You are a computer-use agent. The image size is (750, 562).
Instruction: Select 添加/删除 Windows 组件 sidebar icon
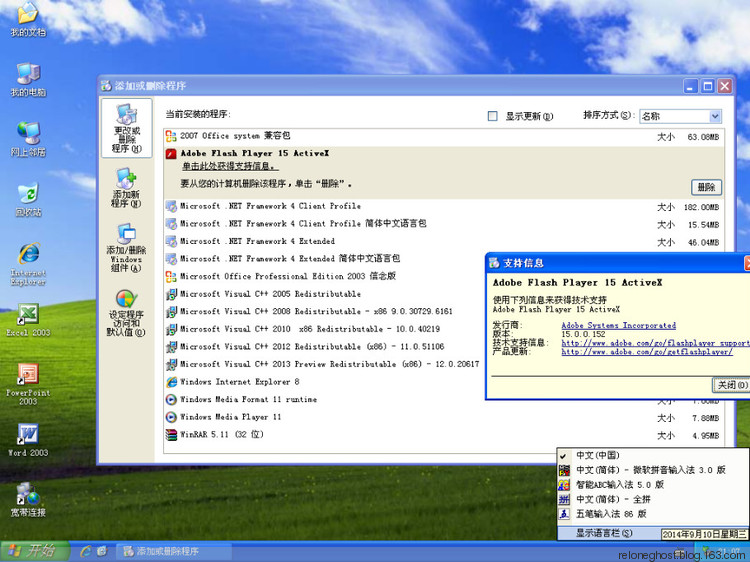(x=126, y=248)
